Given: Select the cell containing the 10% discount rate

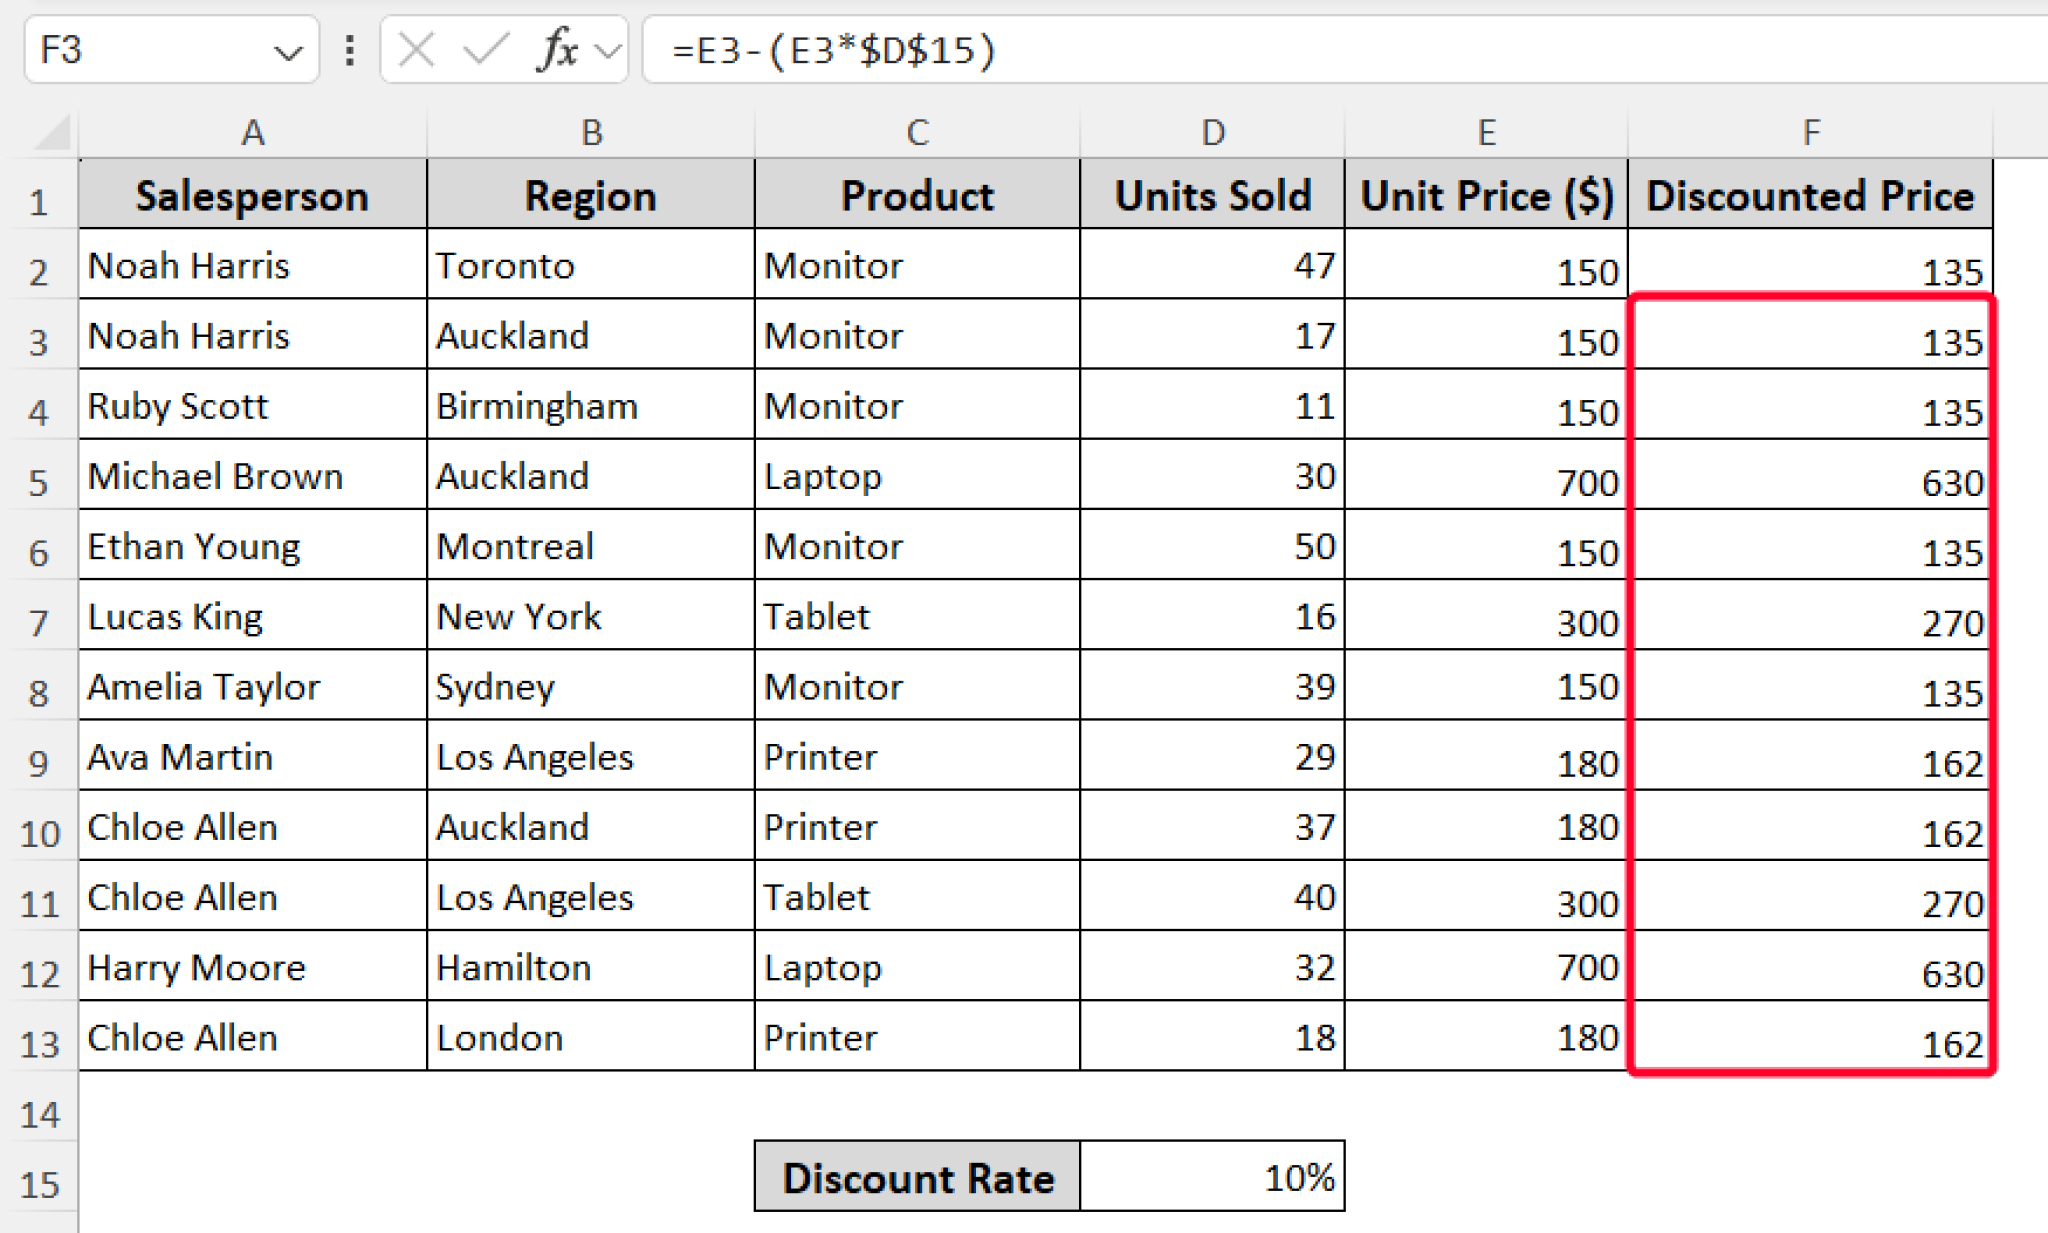Looking at the screenshot, I should click(x=1211, y=1178).
